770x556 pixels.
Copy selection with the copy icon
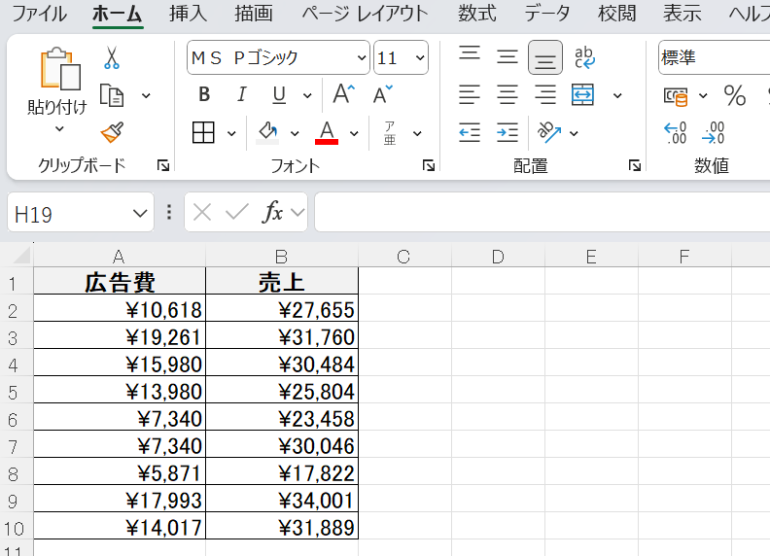point(111,95)
